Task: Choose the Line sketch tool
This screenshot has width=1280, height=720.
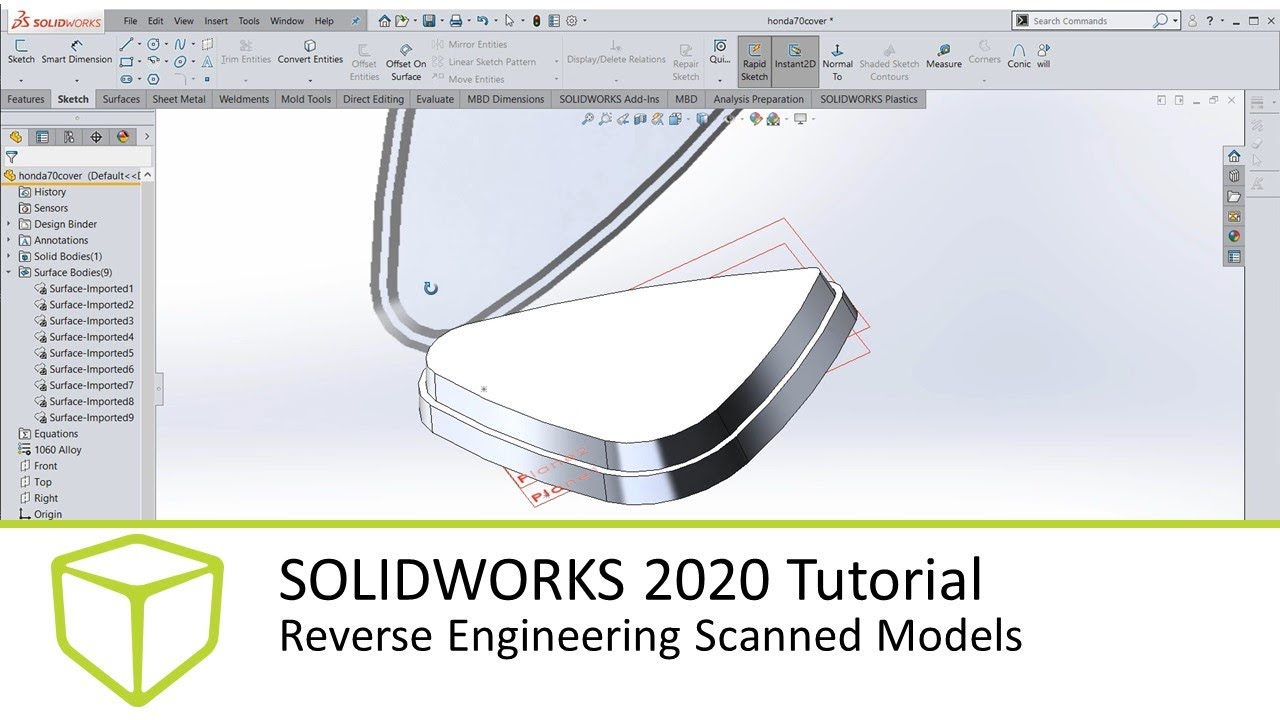Action: pyautogui.click(x=126, y=44)
